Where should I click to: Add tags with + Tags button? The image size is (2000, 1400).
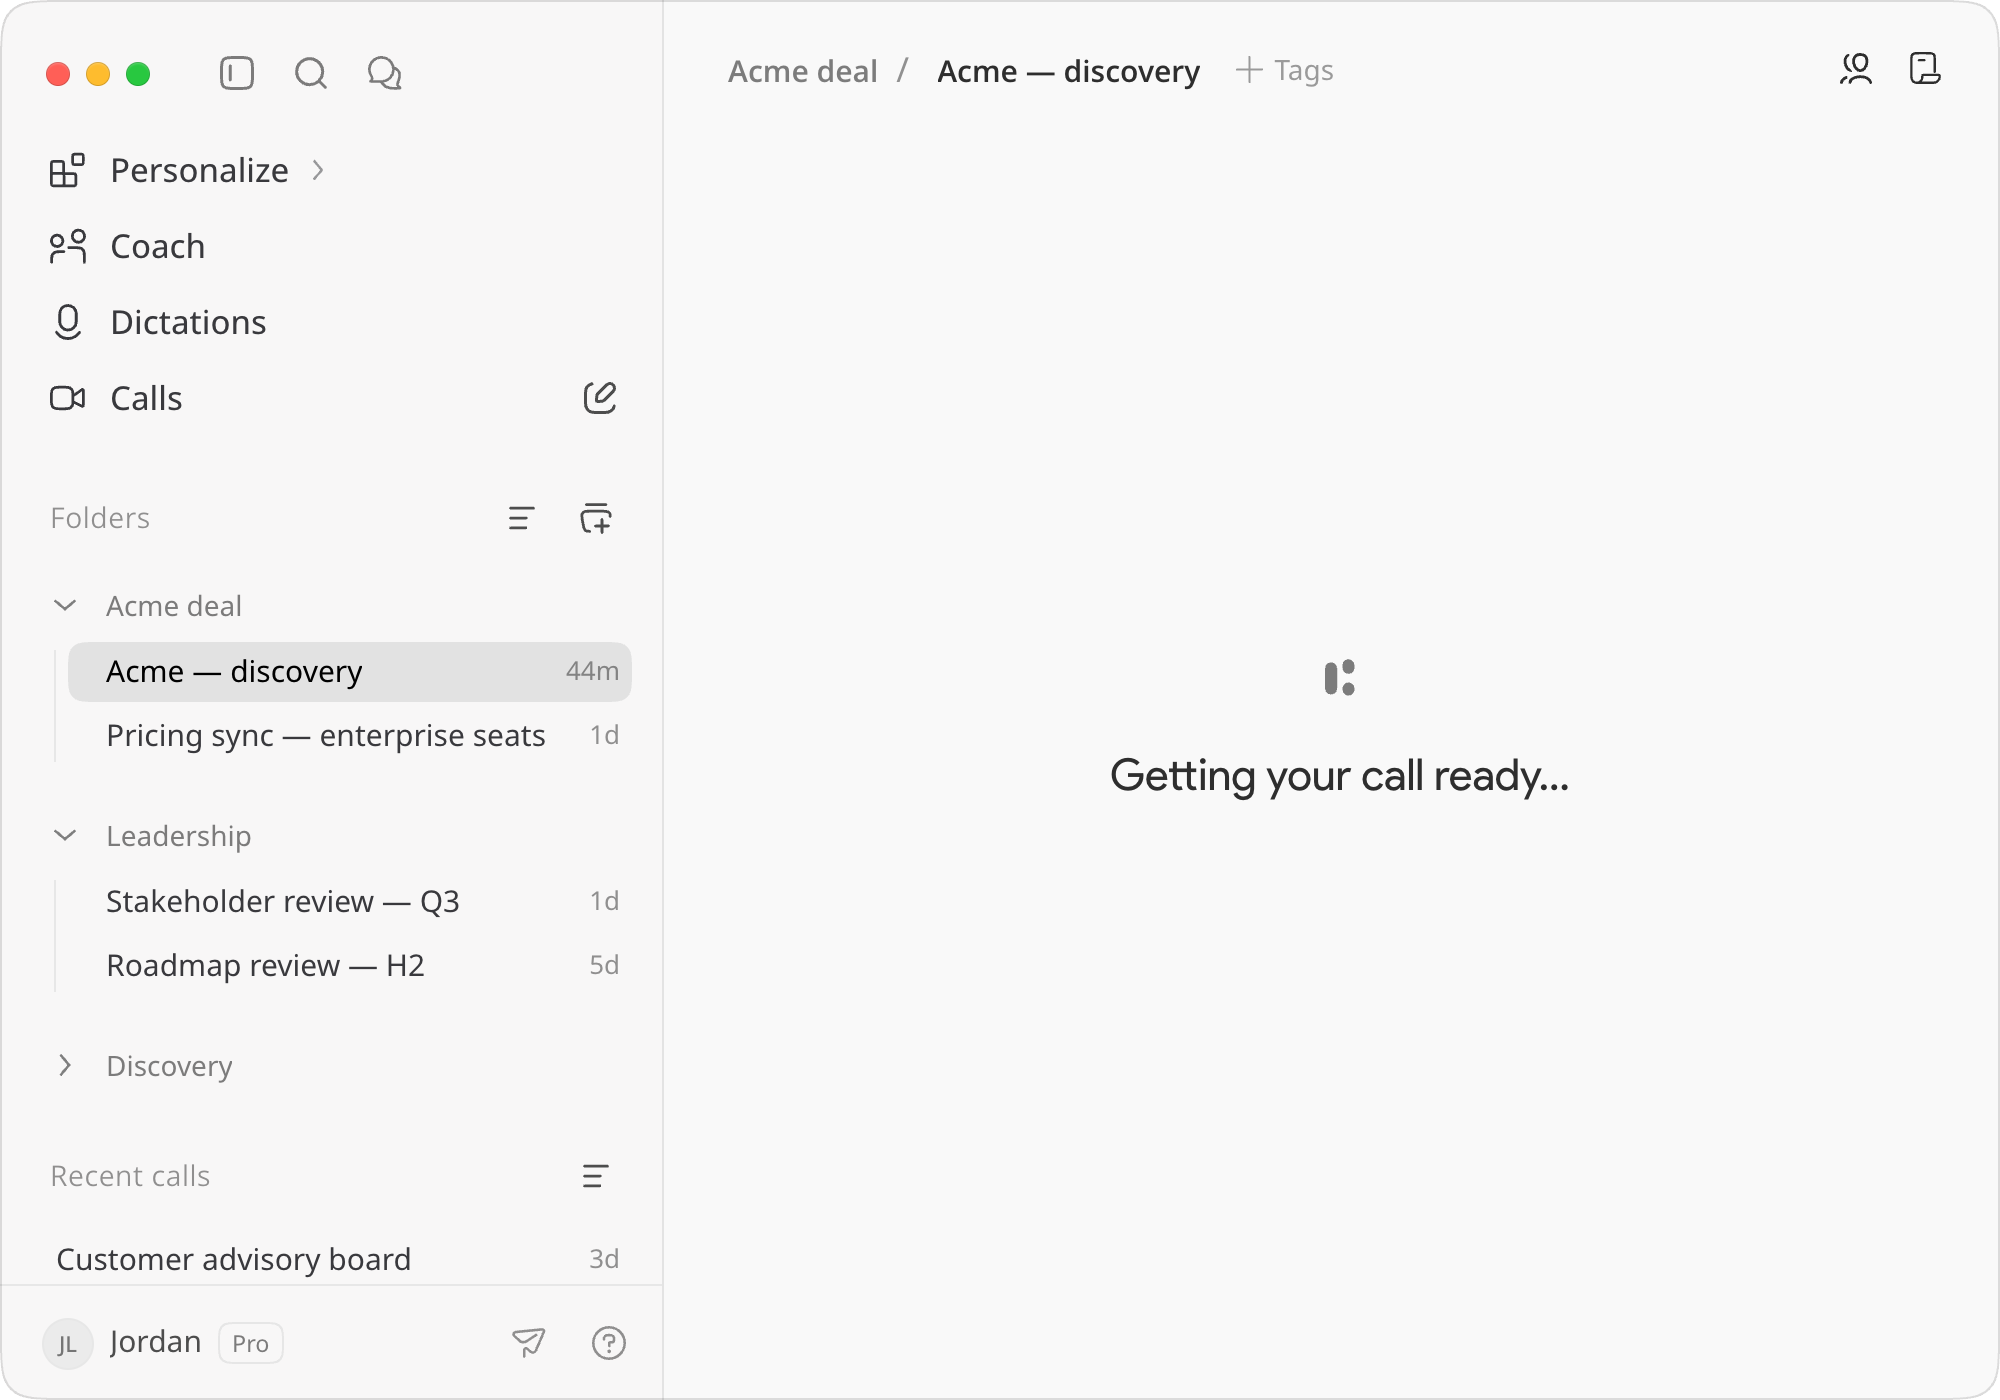[1285, 71]
